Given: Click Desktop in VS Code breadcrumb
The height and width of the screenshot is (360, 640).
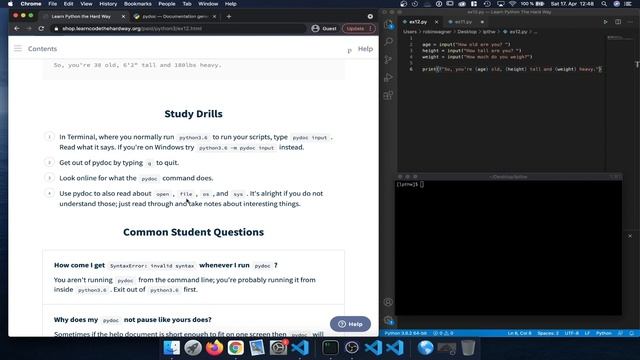Looking at the screenshot, I should coord(467,31).
